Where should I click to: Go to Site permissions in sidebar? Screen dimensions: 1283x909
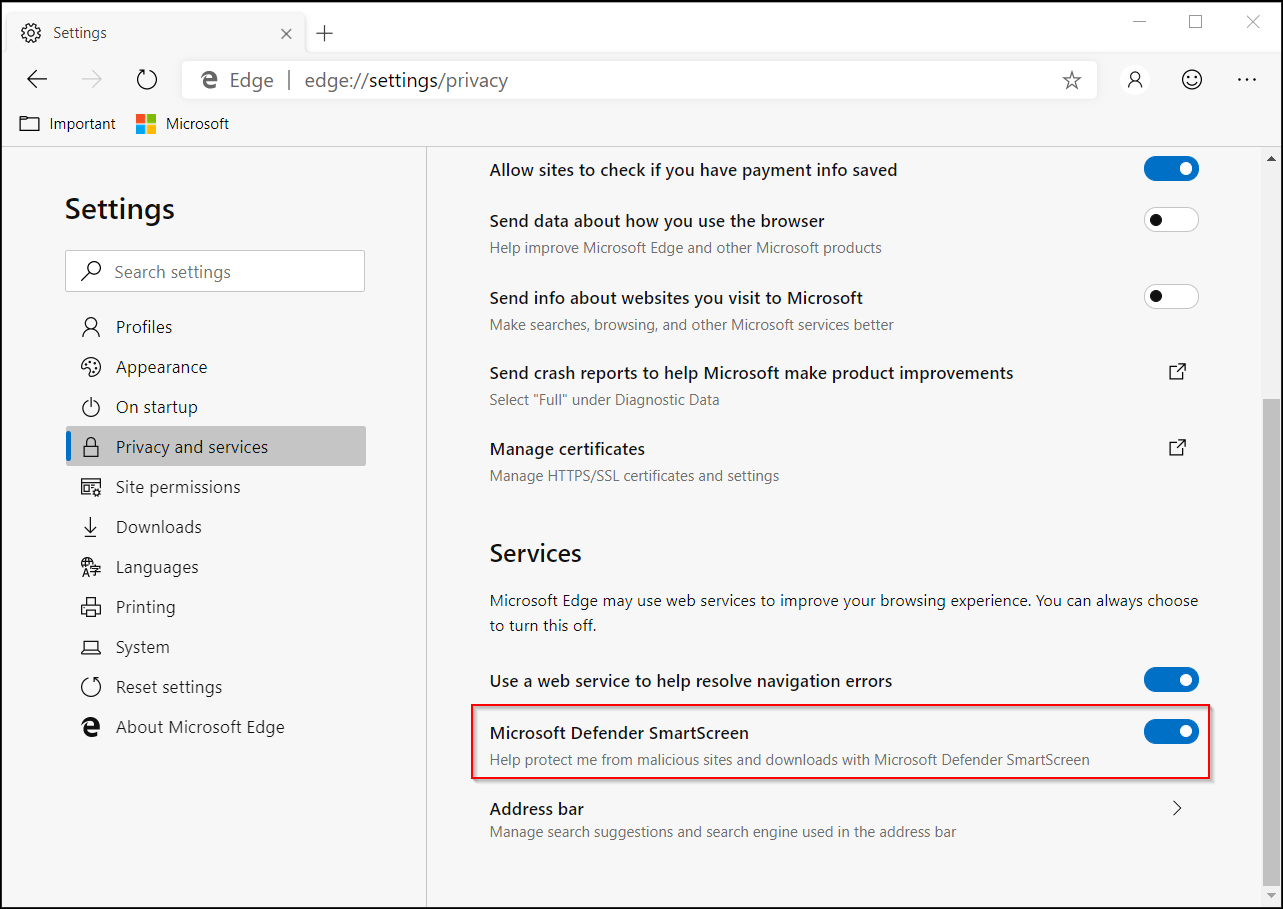click(x=178, y=487)
